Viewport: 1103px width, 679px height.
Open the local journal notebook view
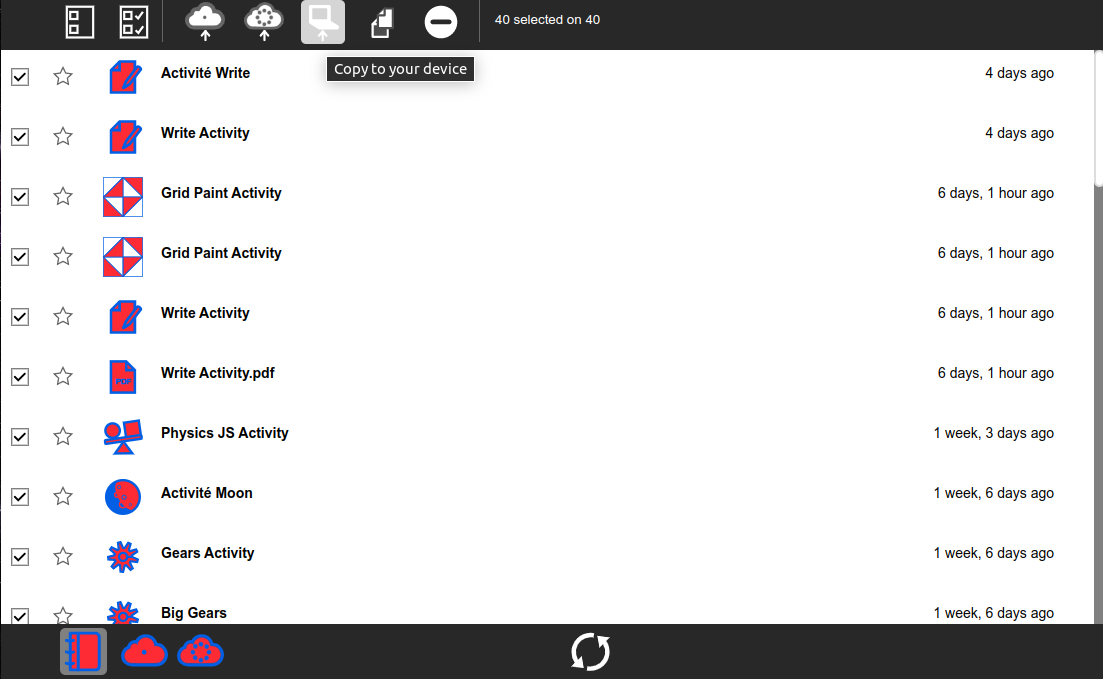[x=83, y=652]
